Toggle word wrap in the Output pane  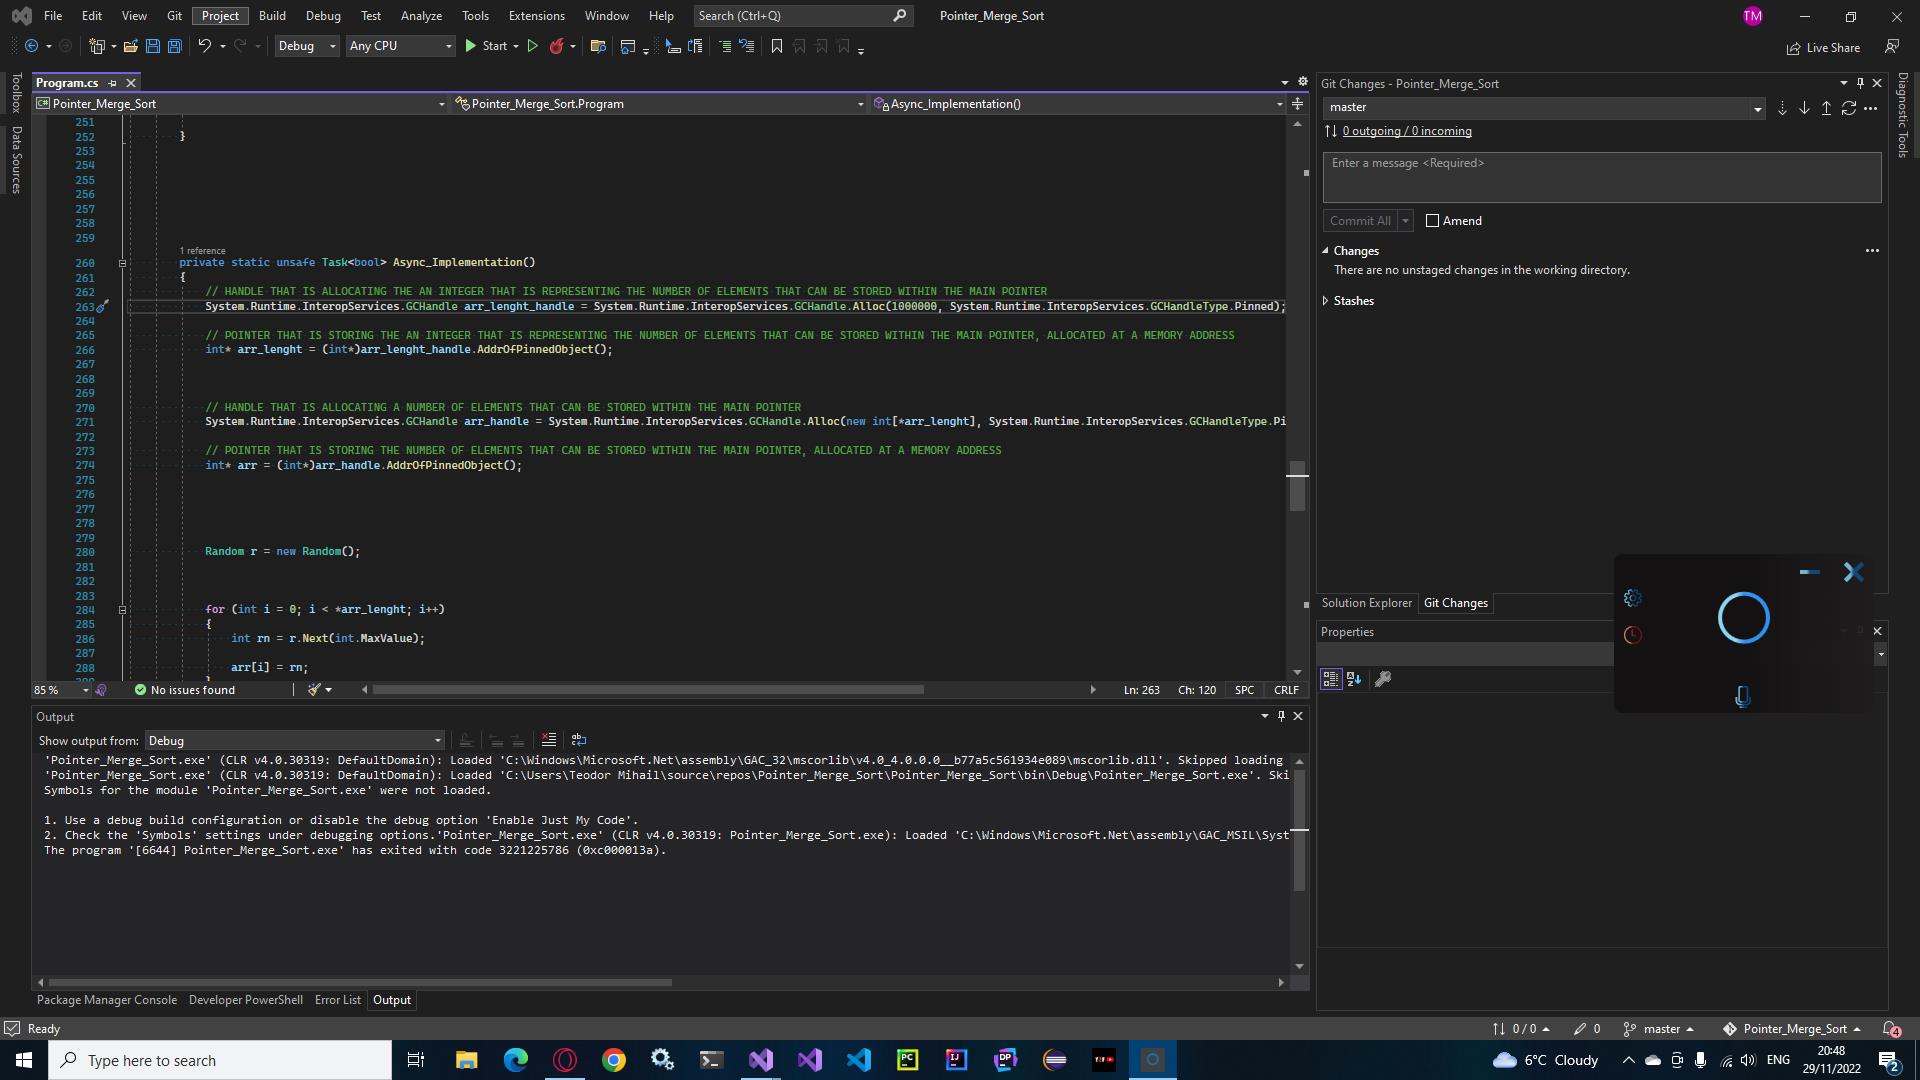coord(579,740)
